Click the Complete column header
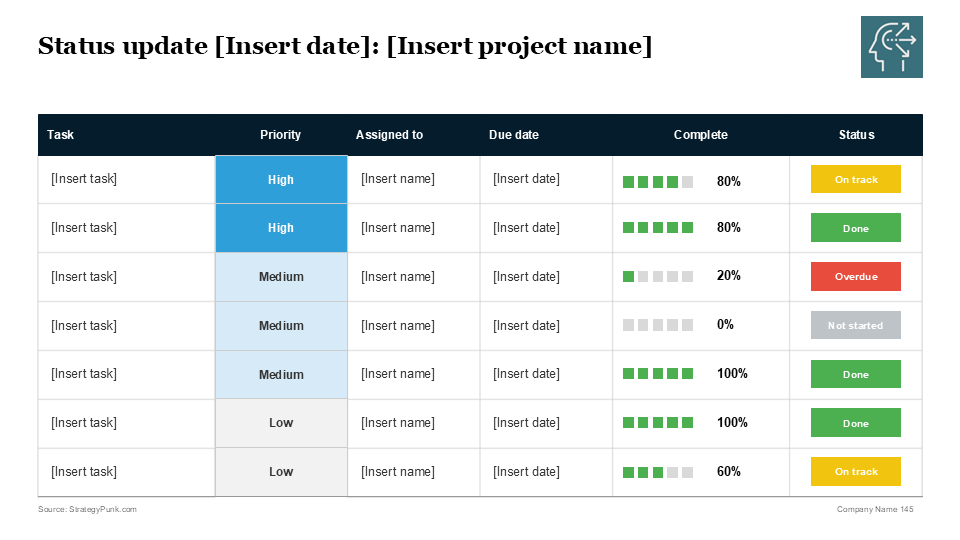 700,135
